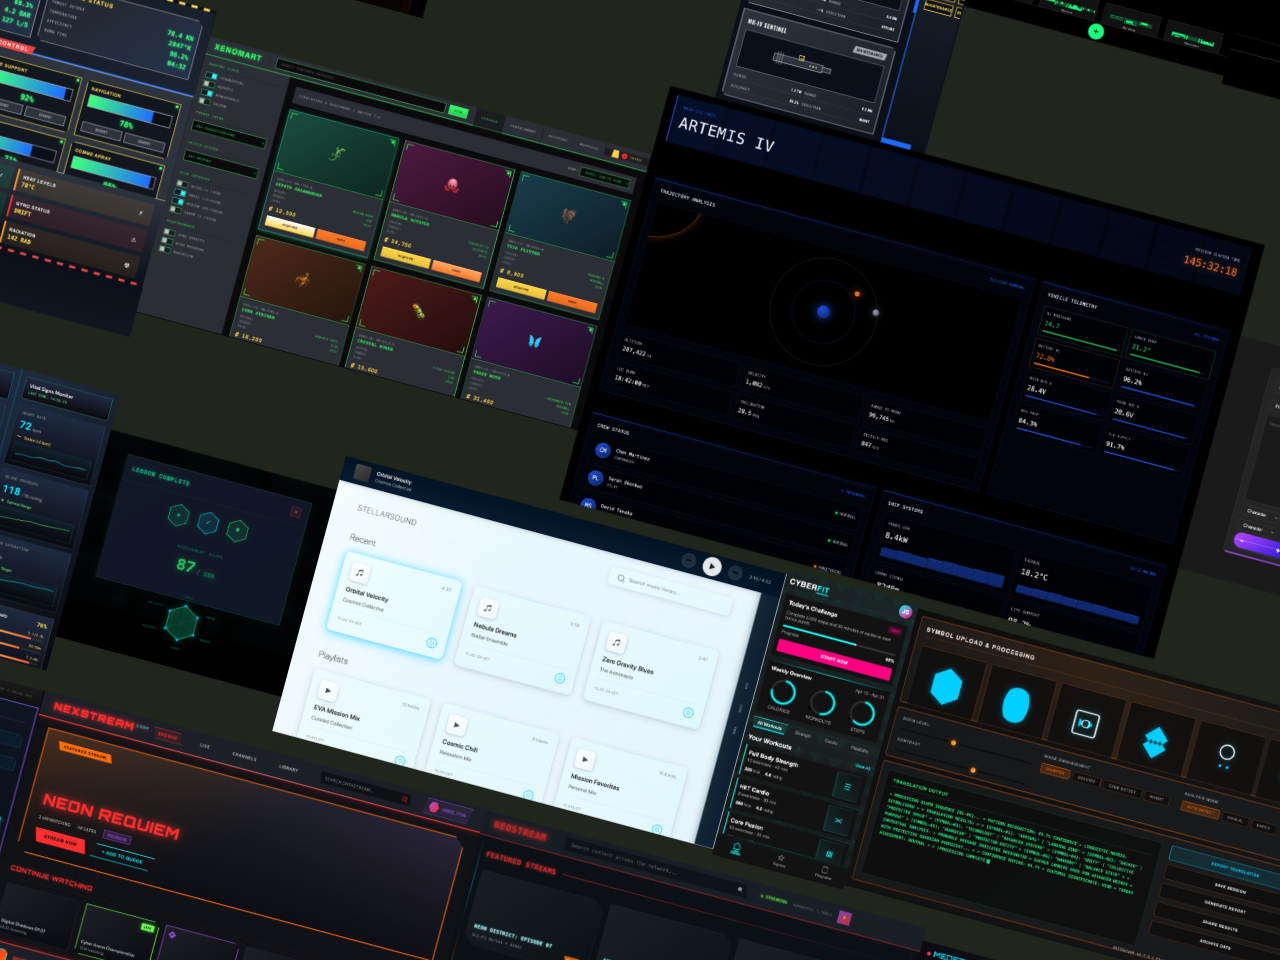Click the music note icon on Zero Gravity Blues
The image size is (1280, 960).
tap(616, 643)
